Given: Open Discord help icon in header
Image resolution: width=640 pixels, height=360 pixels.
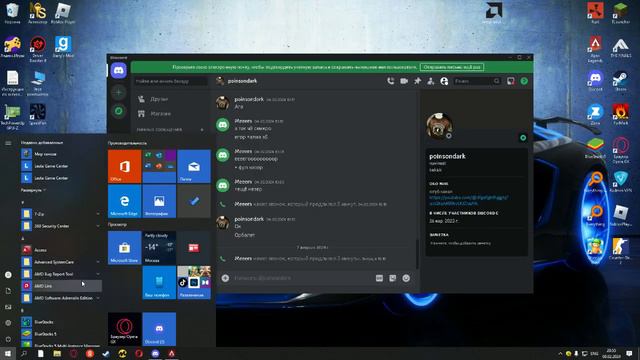Looking at the screenshot, I should (524, 81).
